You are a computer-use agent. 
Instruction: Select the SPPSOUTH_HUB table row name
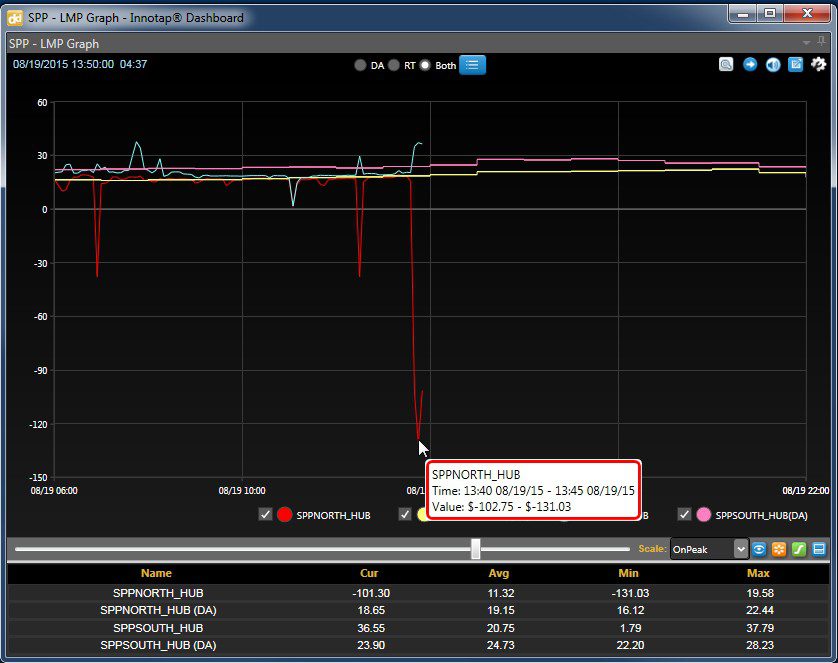tap(158, 628)
